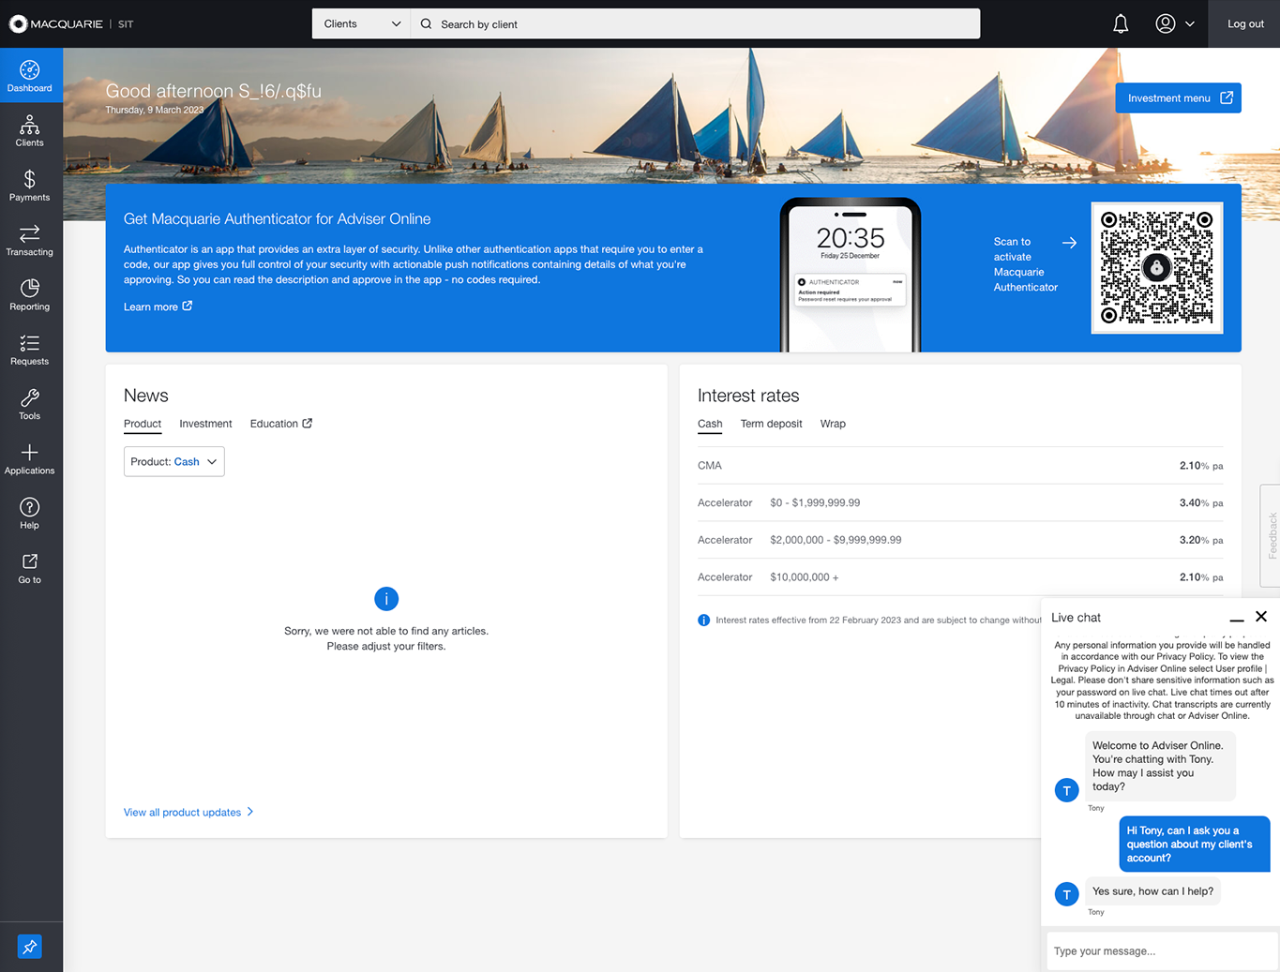Click Tony's avatar beside 'Yes sure' reply
This screenshot has width=1280, height=972.
point(1067,894)
